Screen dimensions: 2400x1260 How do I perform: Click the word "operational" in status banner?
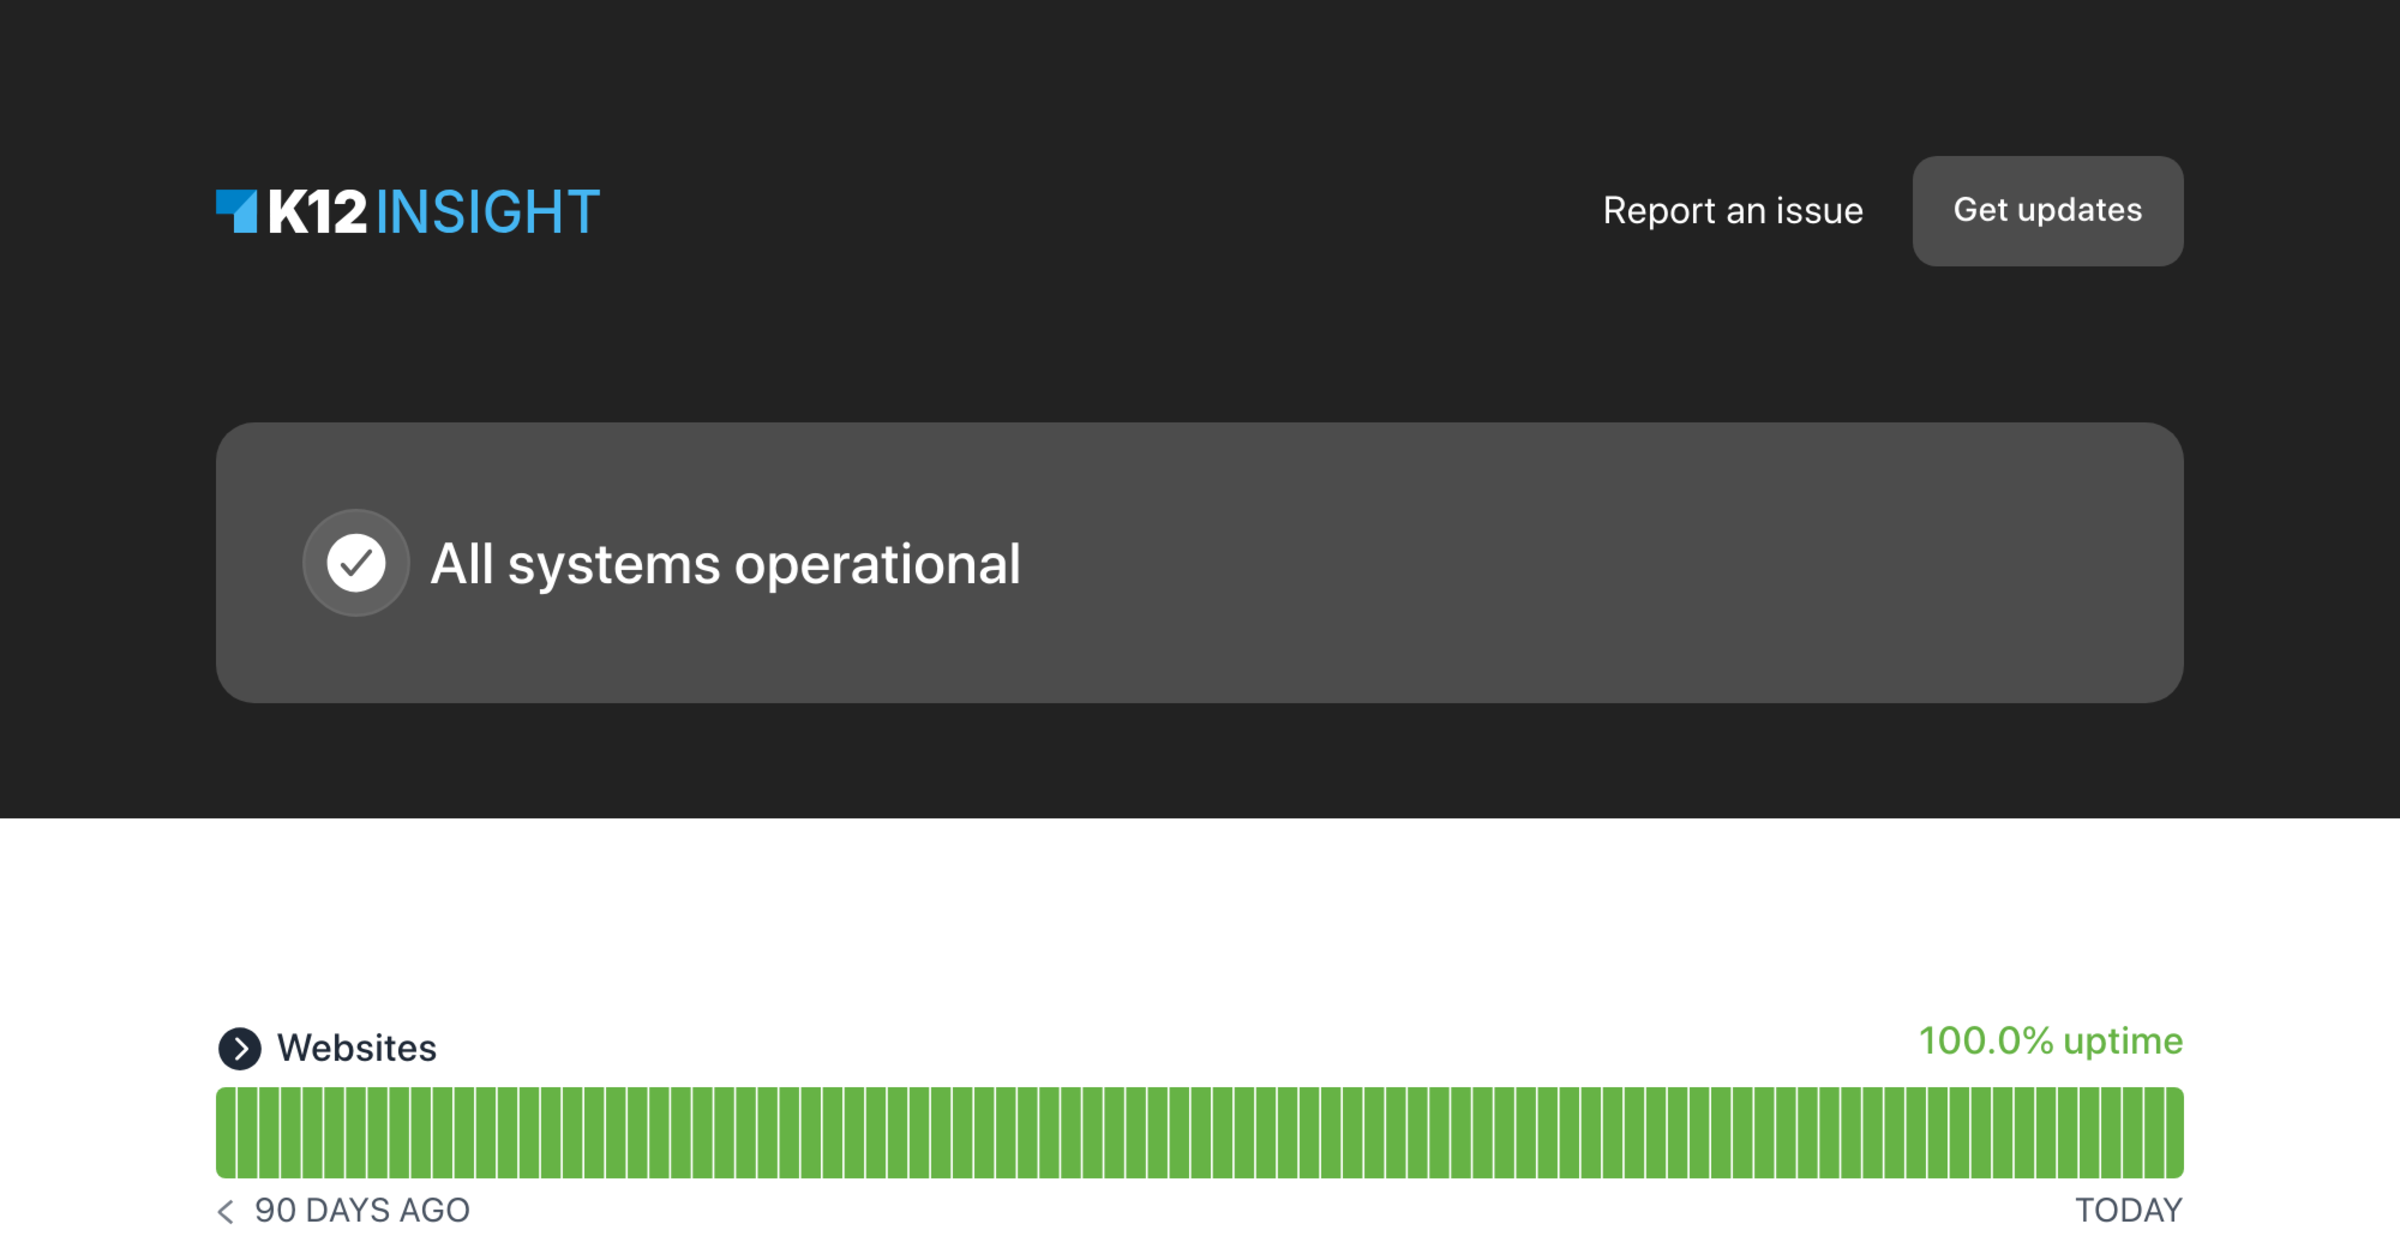(x=877, y=564)
